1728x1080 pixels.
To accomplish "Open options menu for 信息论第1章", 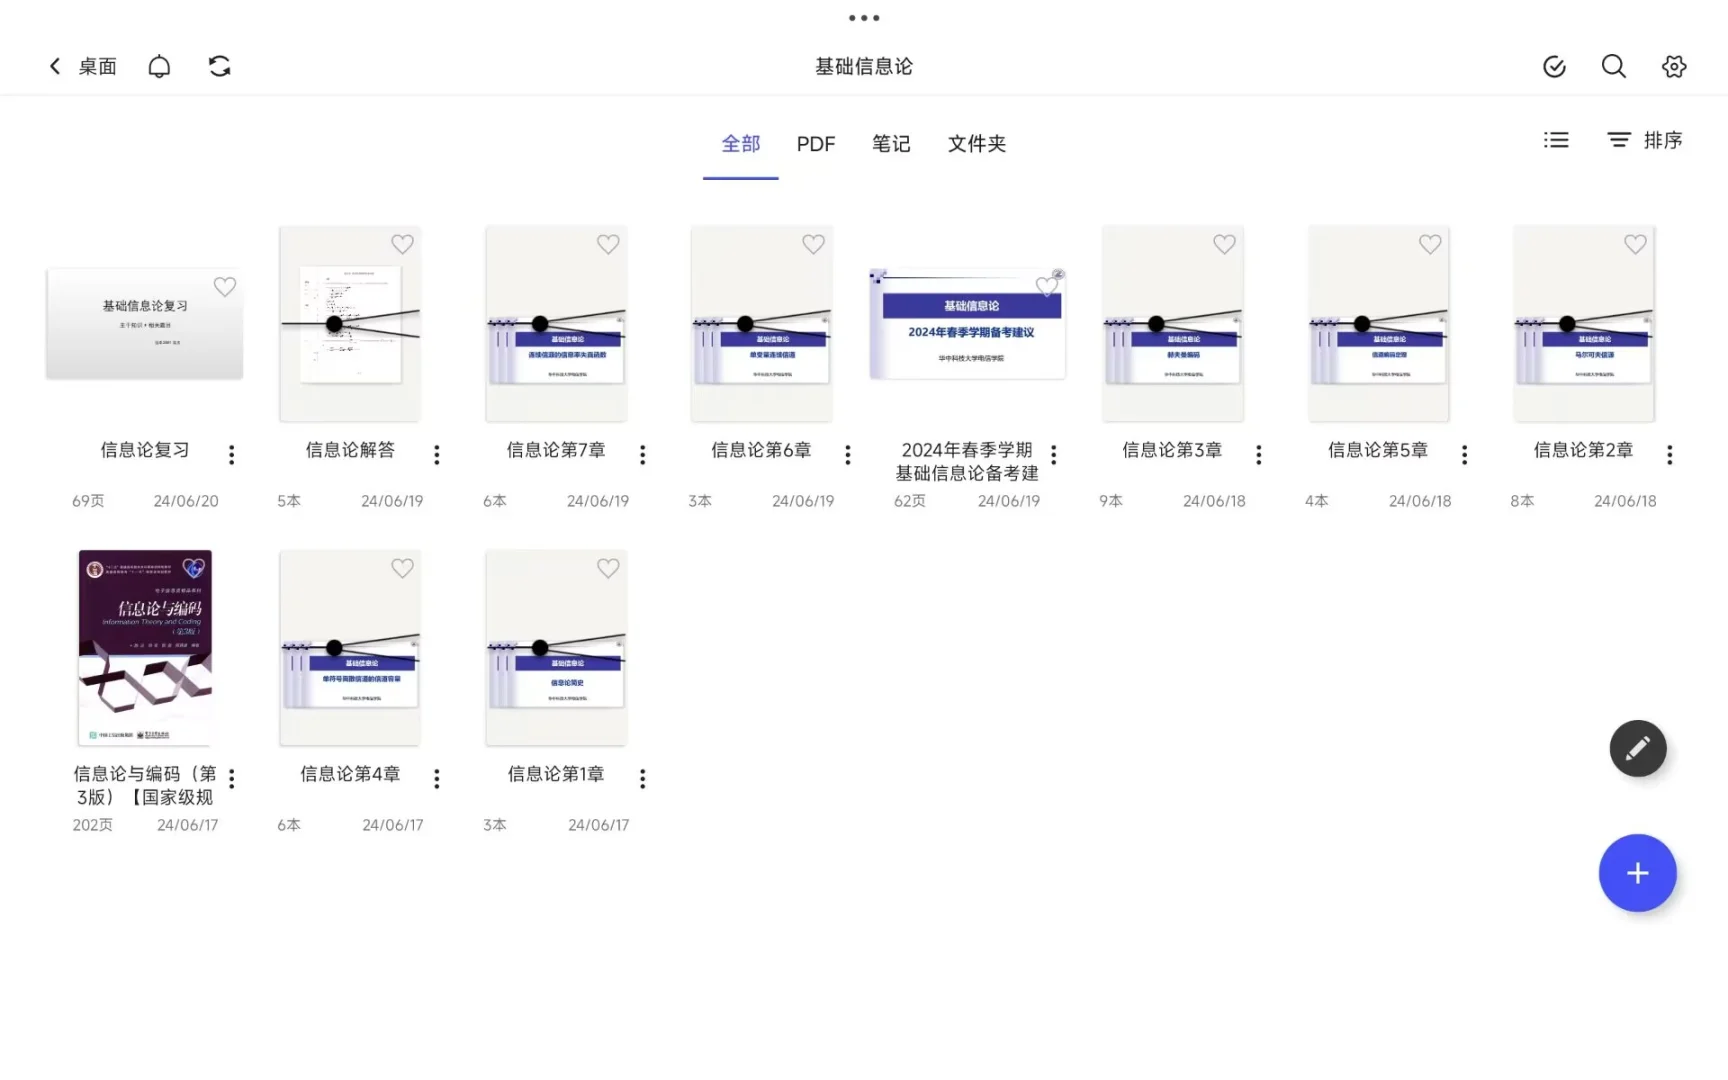I will (x=643, y=778).
